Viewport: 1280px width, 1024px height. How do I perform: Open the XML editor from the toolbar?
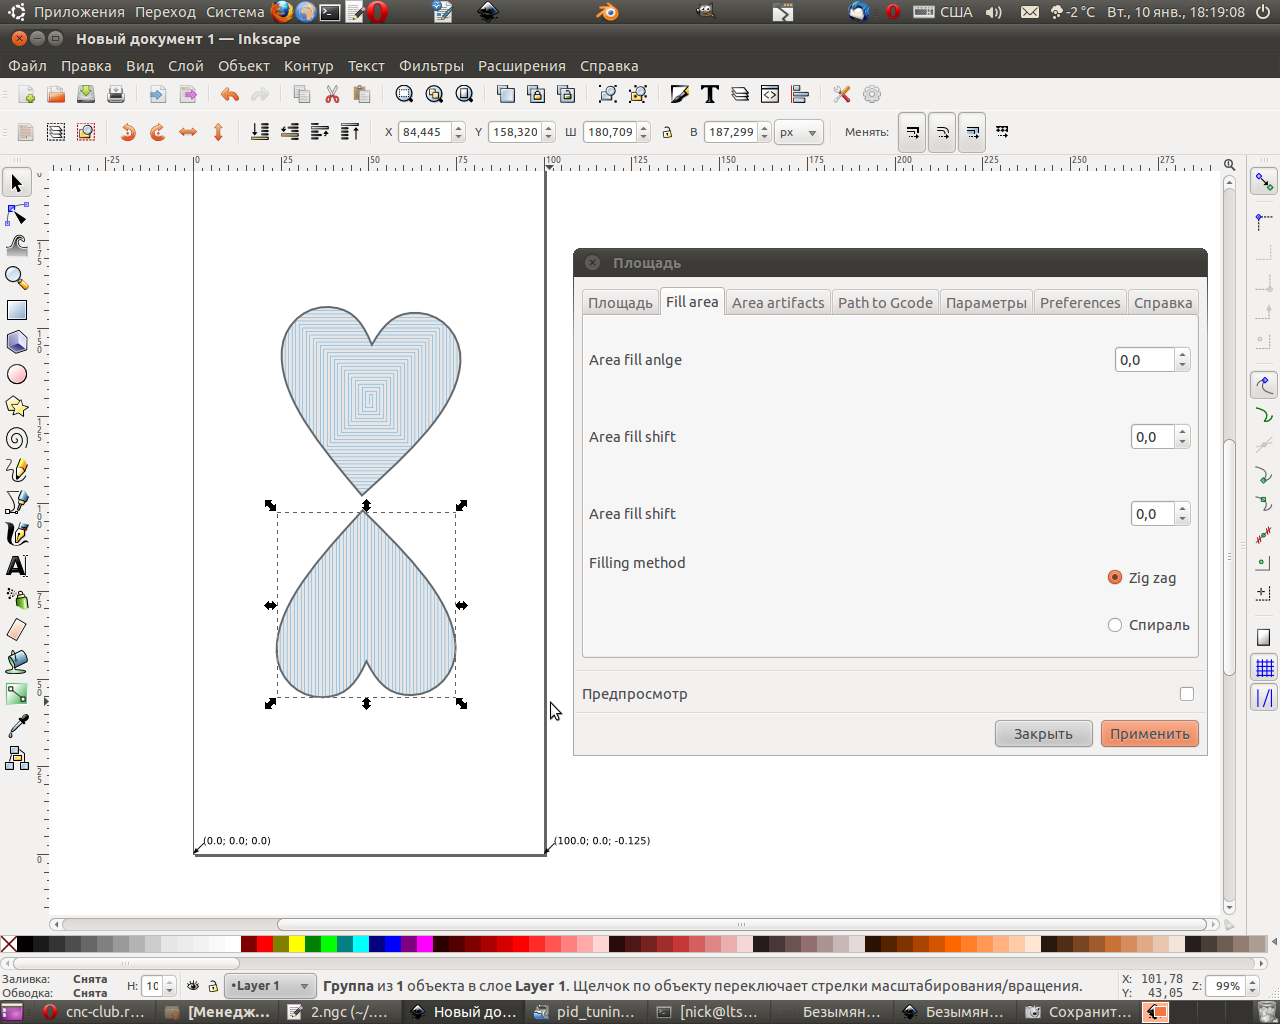click(x=770, y=94)
